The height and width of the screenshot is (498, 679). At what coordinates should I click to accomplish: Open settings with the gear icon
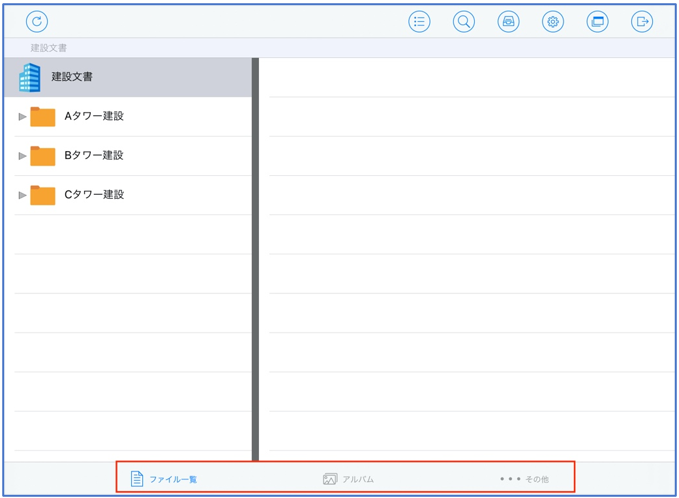(x=553, y=21)
